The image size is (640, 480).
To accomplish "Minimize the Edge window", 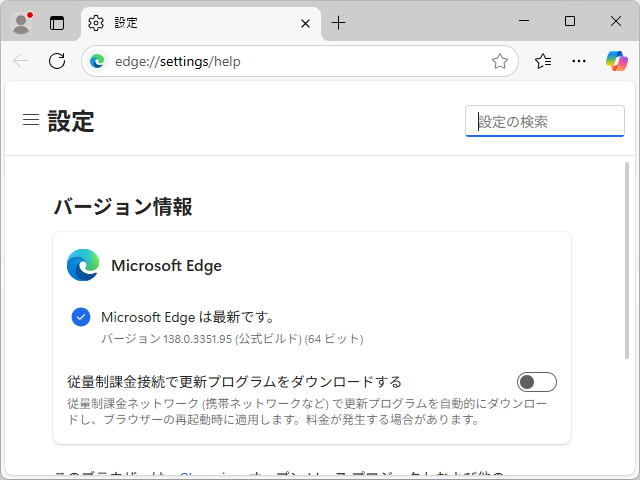I will coord(524,21).
